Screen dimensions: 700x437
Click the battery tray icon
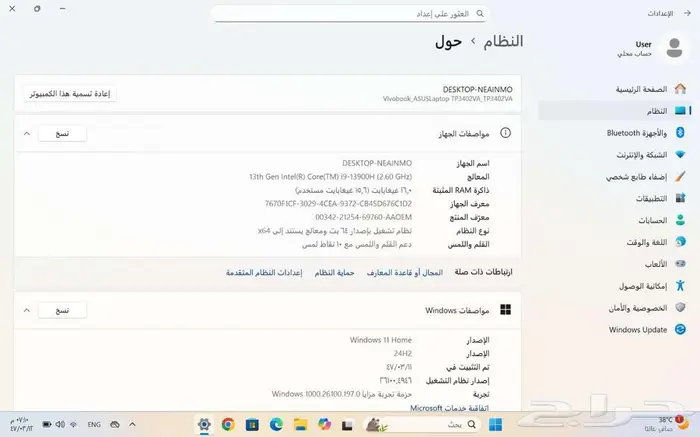(46, 425)
